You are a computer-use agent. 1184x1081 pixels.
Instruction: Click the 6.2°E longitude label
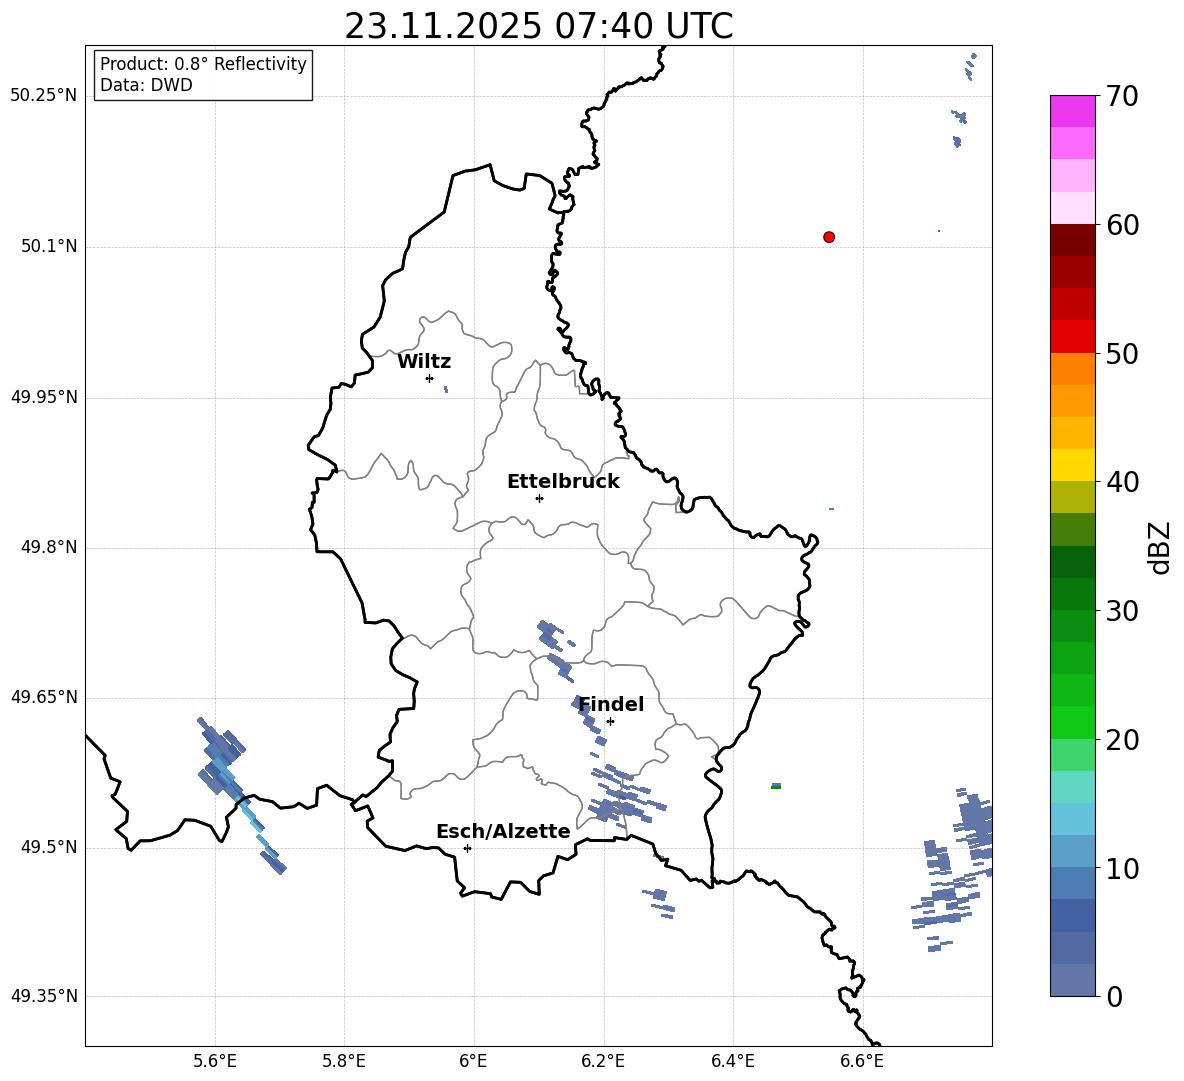coord(603,1061)
